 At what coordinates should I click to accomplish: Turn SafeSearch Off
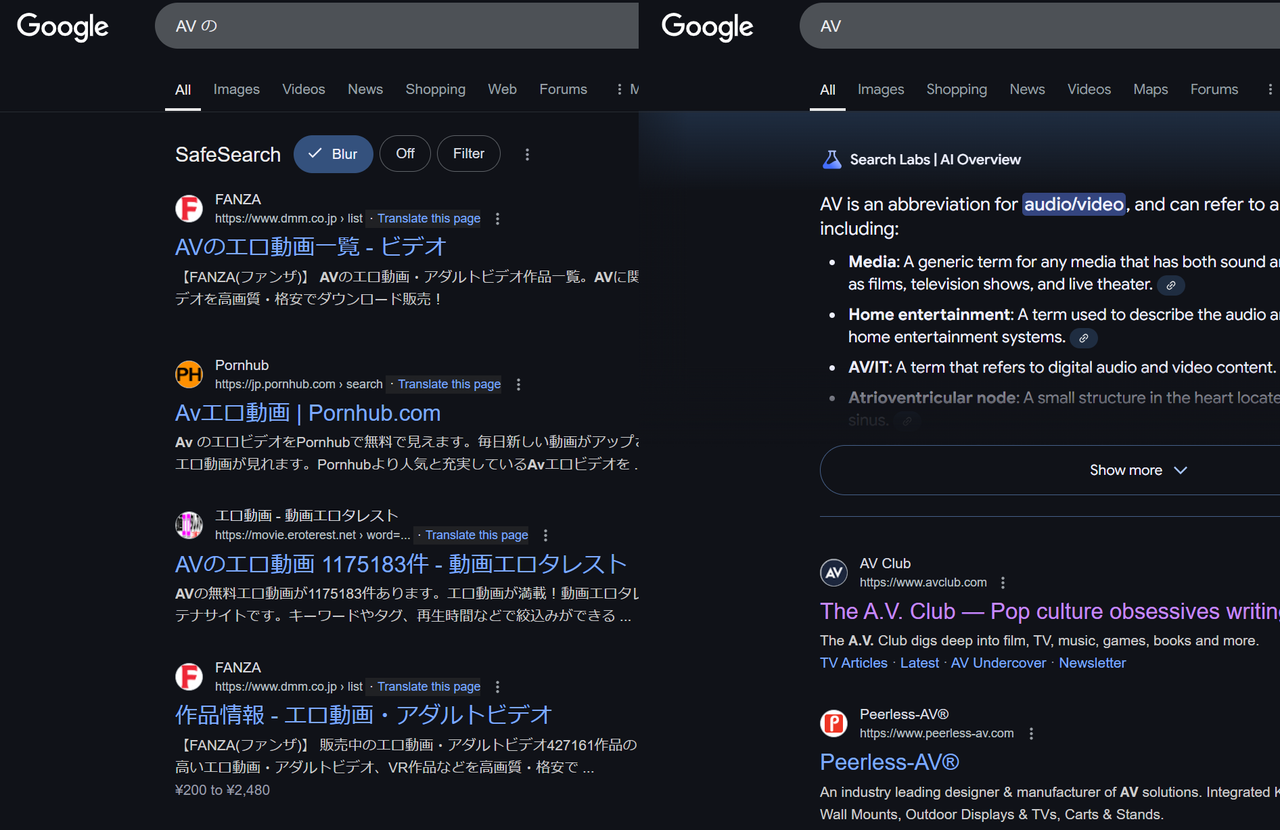click(x=405, y=154)
